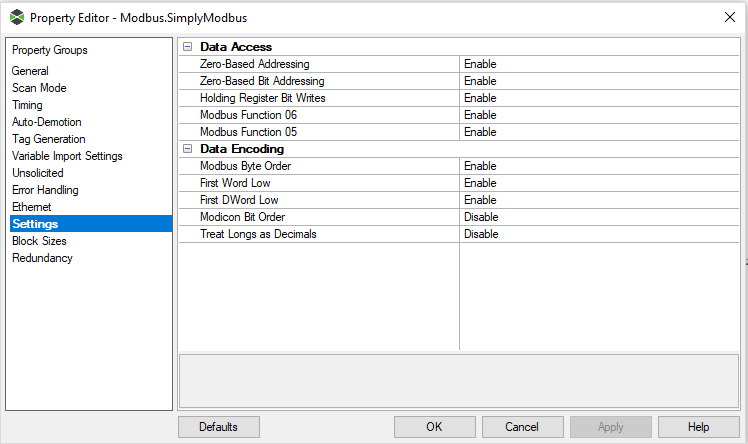Select the Zero-Based Addressing property label

(x=255, y=64)
